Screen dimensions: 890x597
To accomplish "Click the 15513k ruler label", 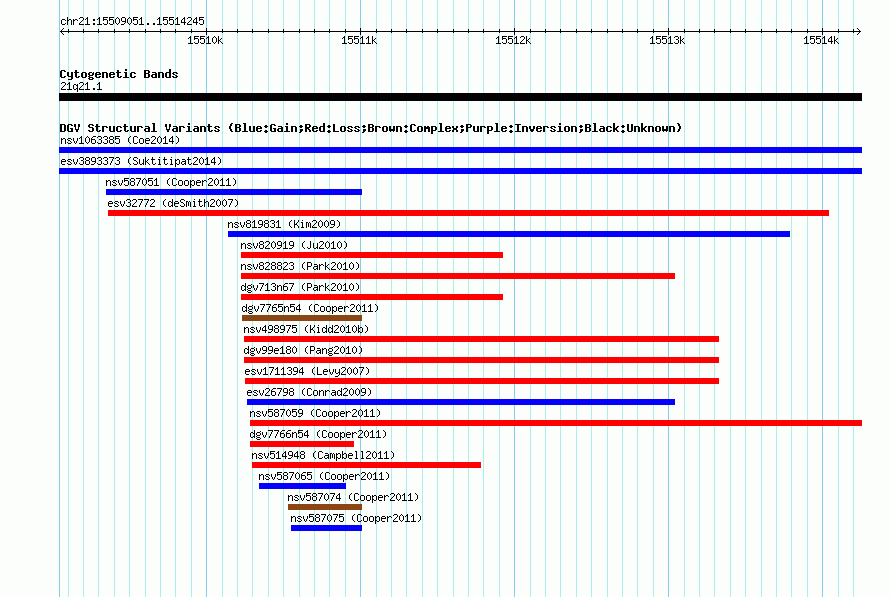I will pos(667,40).
